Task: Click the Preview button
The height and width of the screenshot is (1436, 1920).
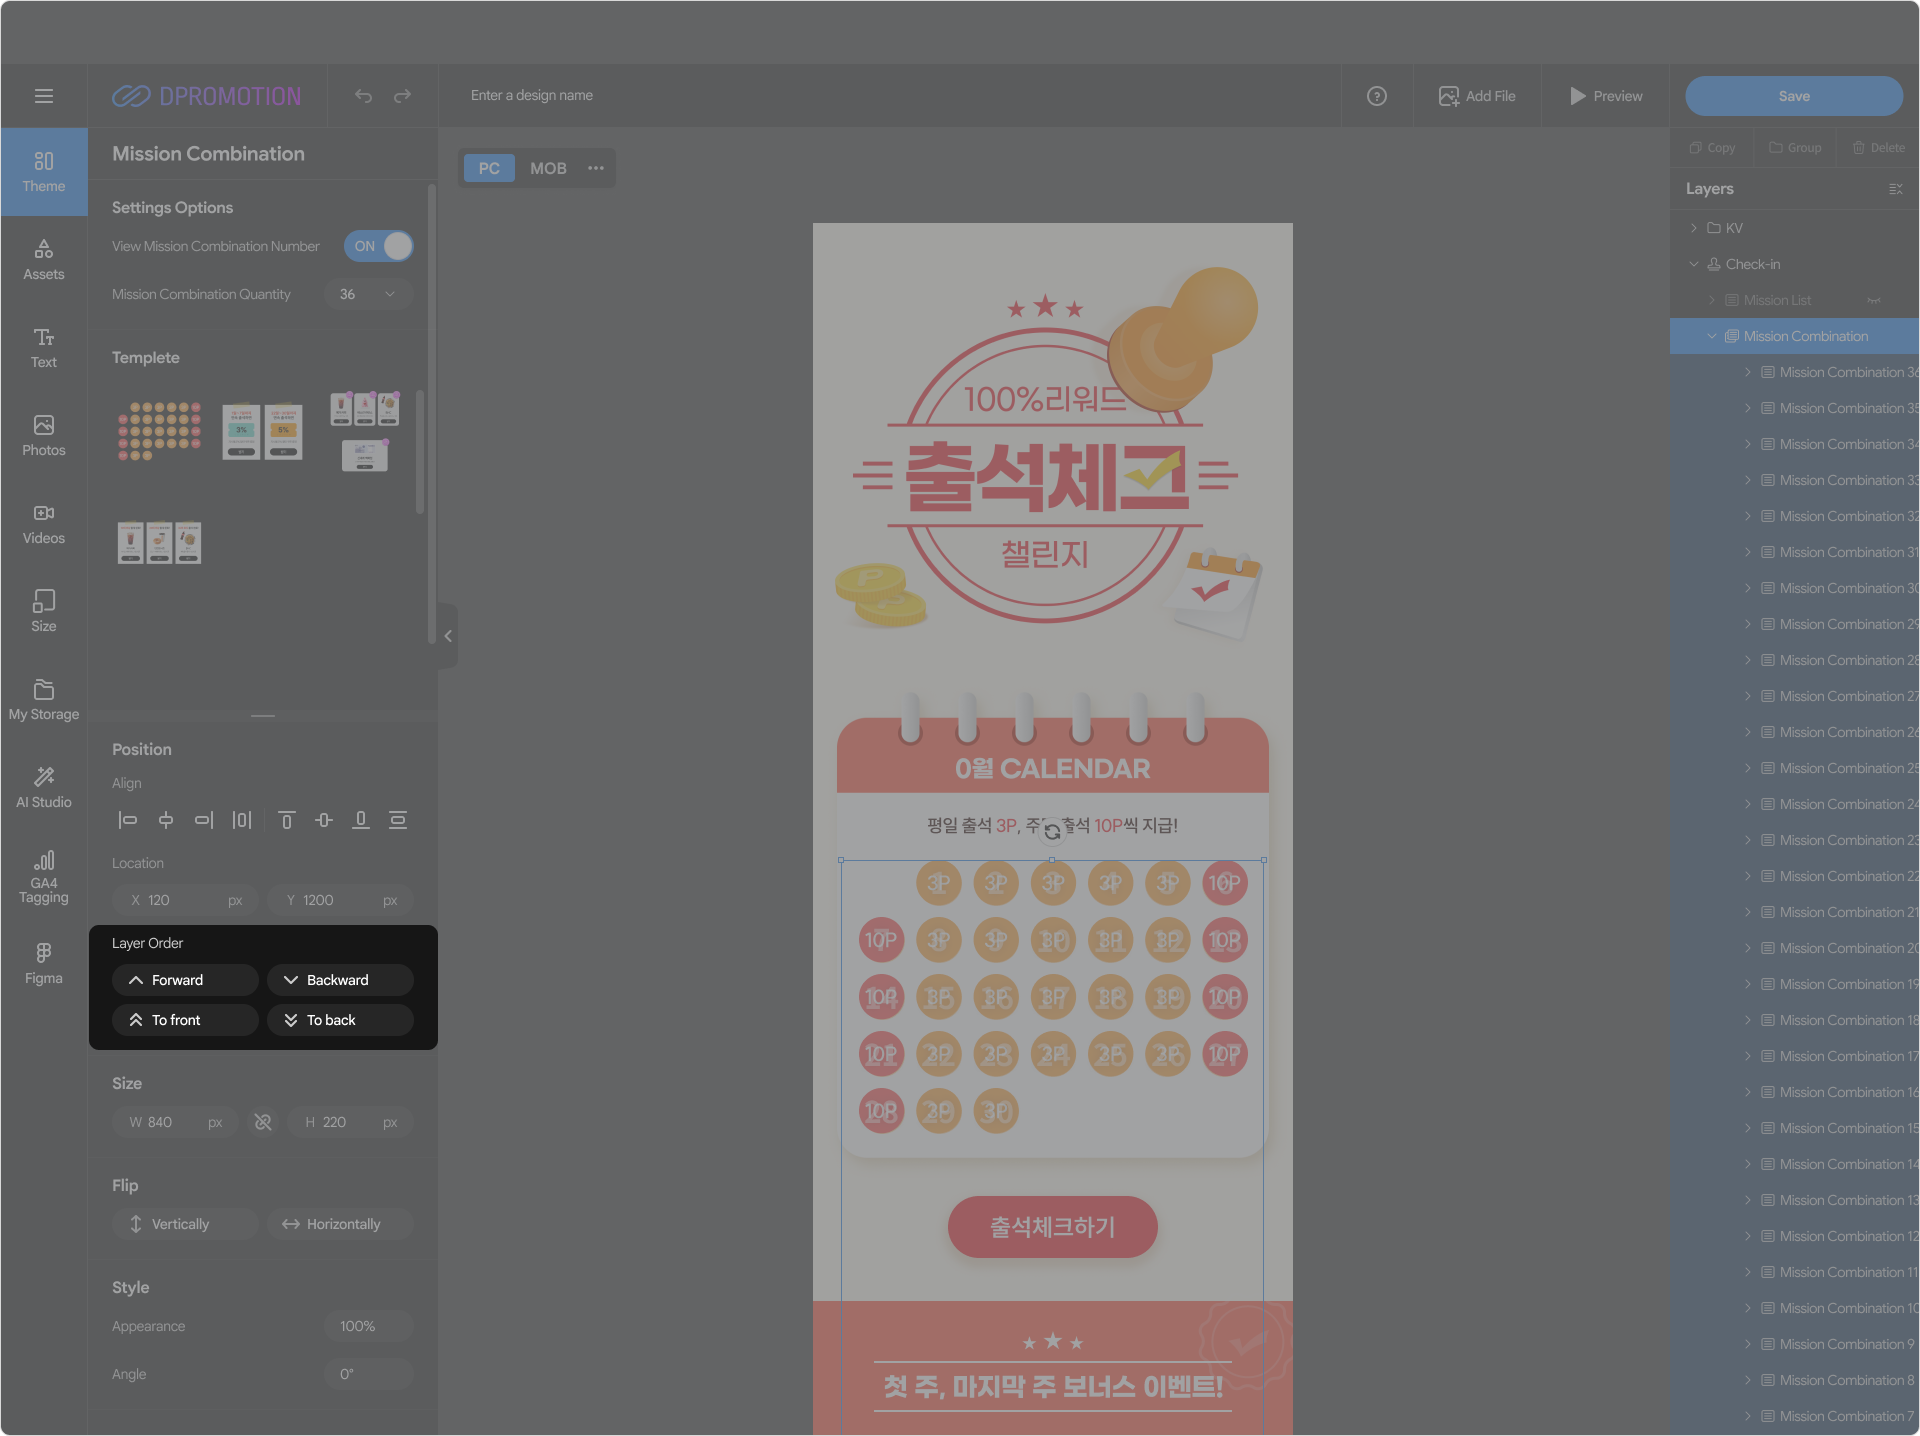Action: pyautogui.click(x=1606, y=96)
